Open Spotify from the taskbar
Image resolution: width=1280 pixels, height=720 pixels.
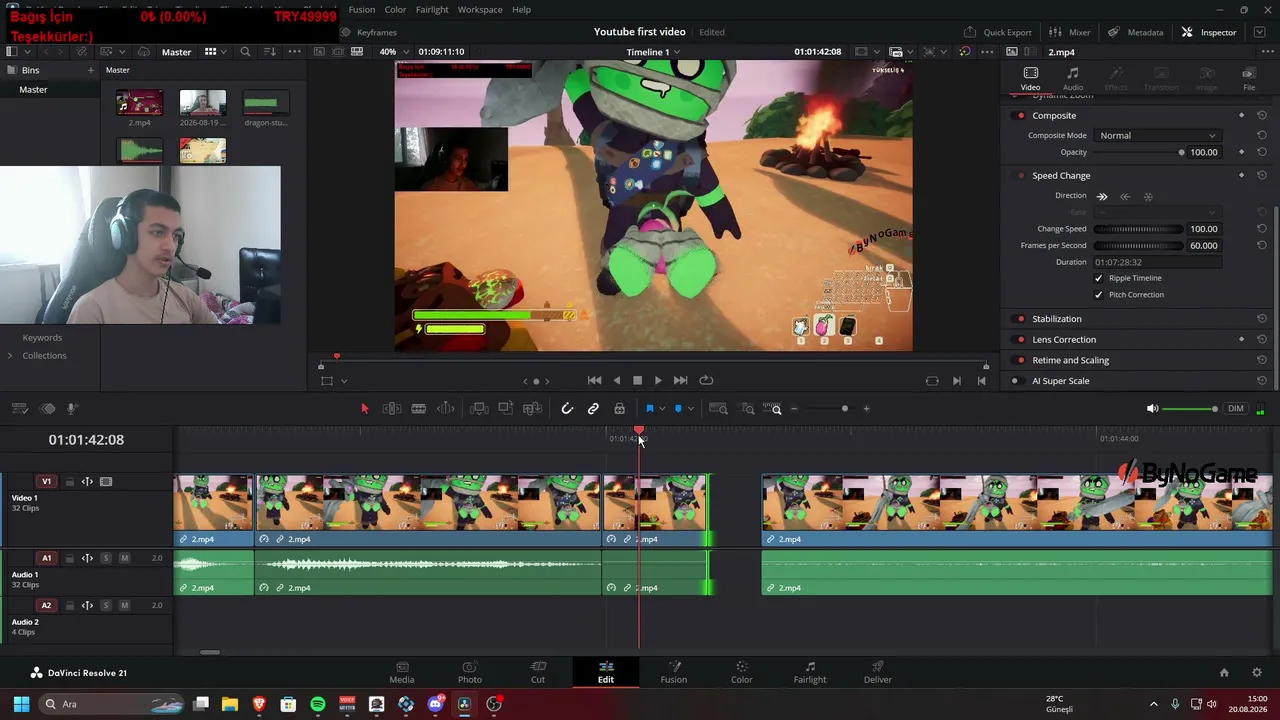318,704
